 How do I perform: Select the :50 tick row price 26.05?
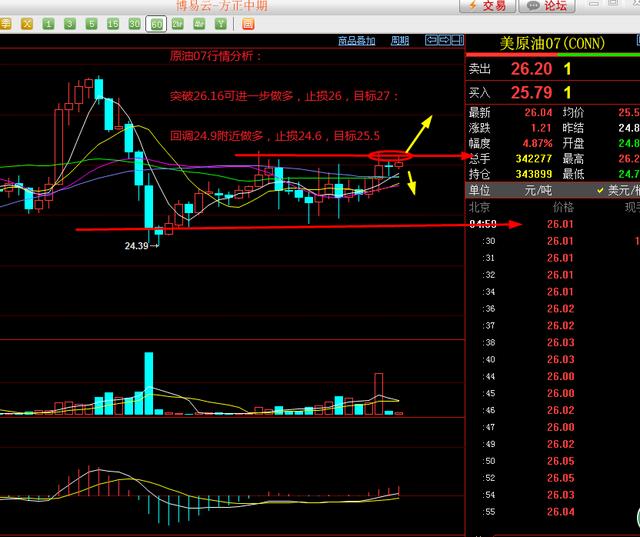coord(560,461)
